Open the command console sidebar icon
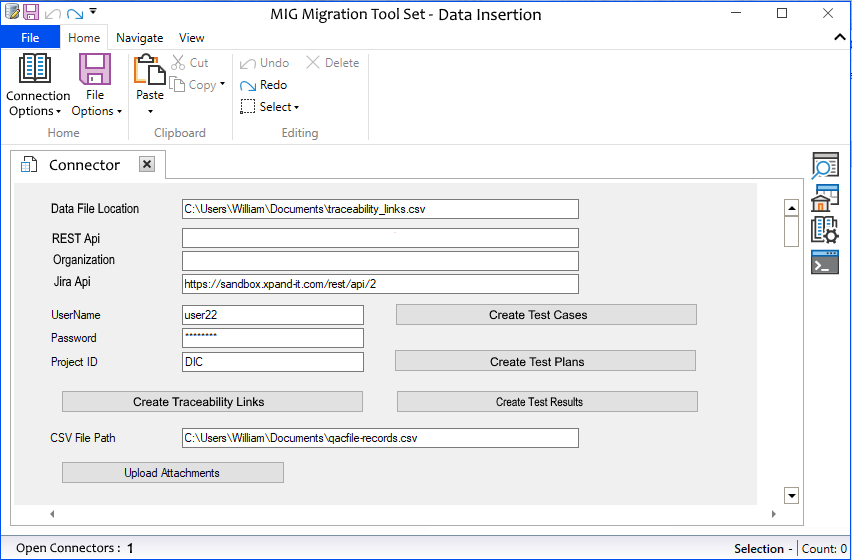Screen dimensions: 852x560 click(825, 262)
